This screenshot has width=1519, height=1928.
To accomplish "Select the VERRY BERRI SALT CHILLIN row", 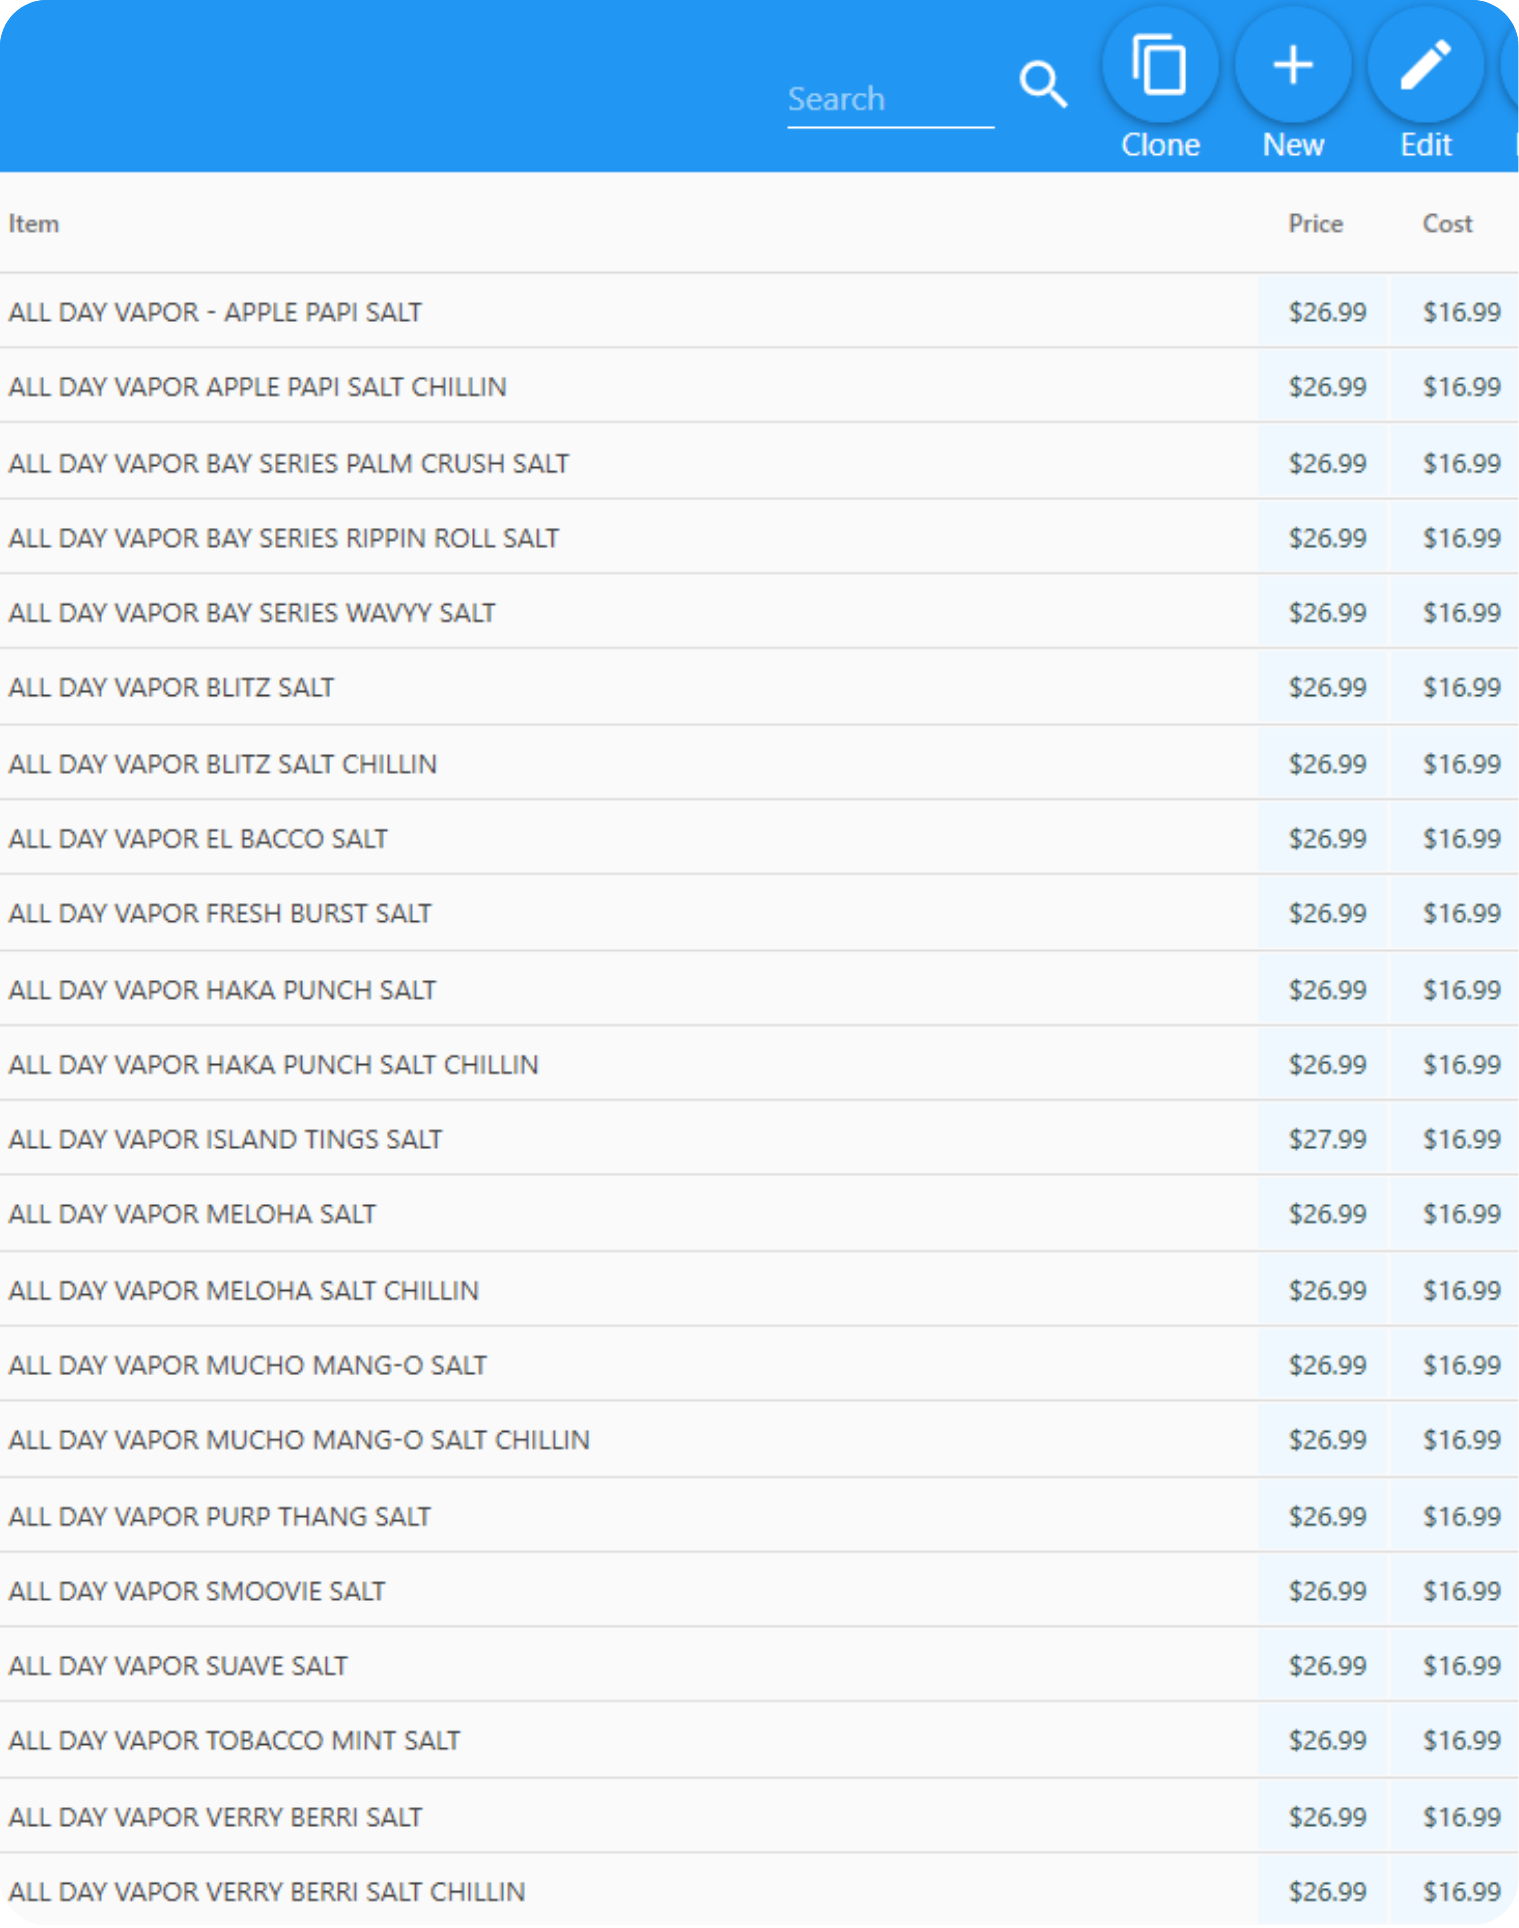I will 266,1891.
